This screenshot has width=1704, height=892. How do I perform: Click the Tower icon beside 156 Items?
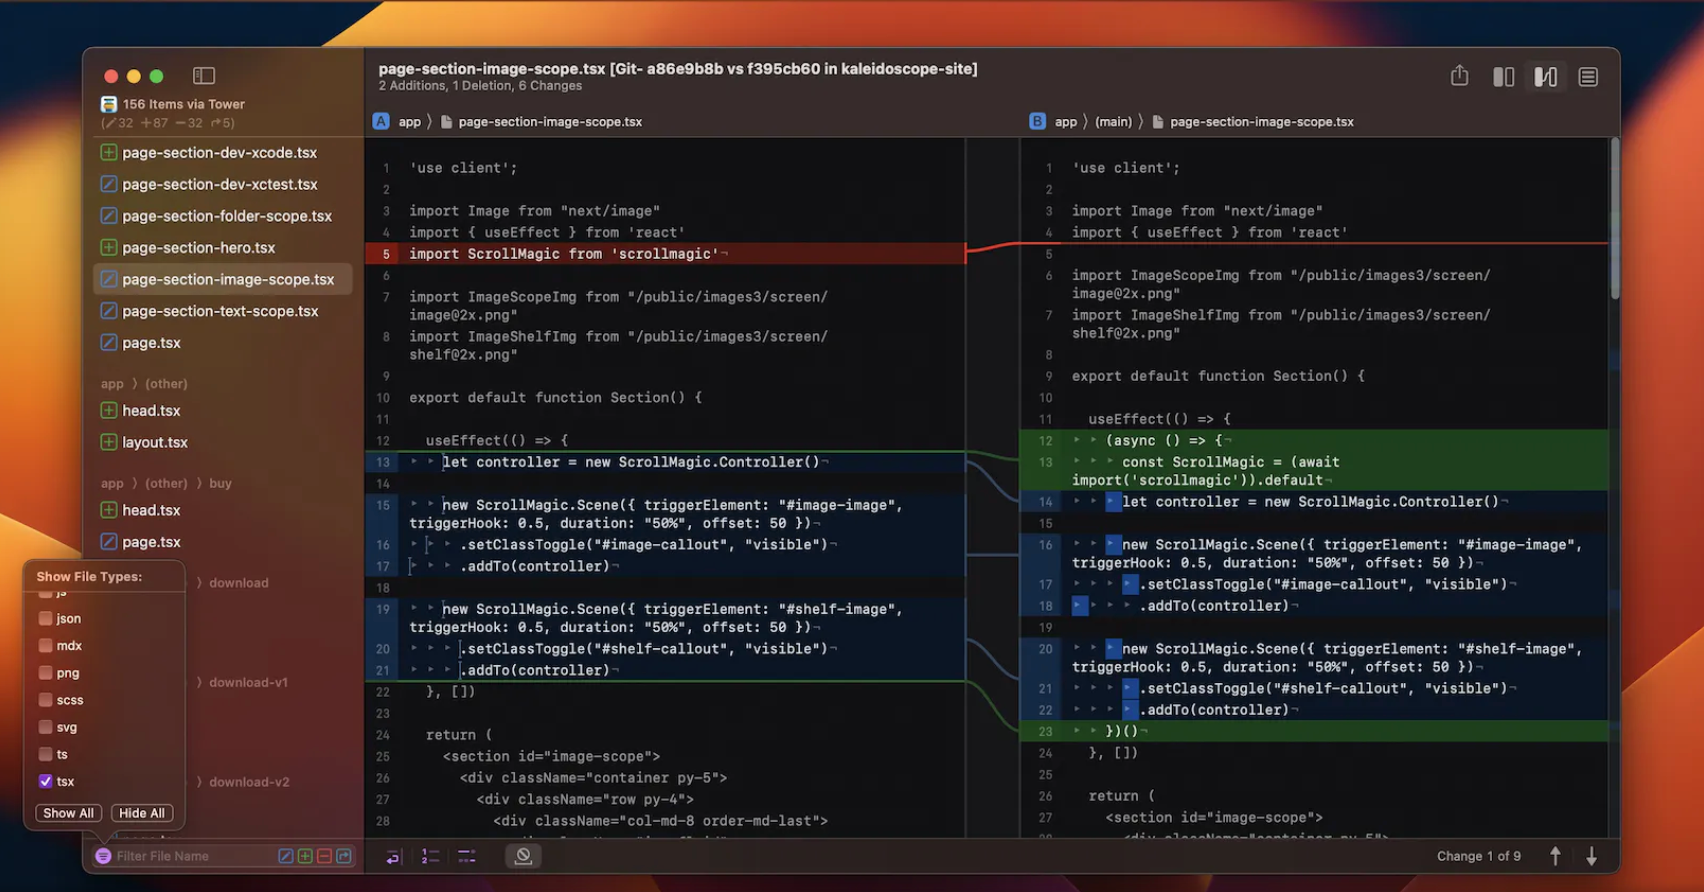[x=109, y=104]
